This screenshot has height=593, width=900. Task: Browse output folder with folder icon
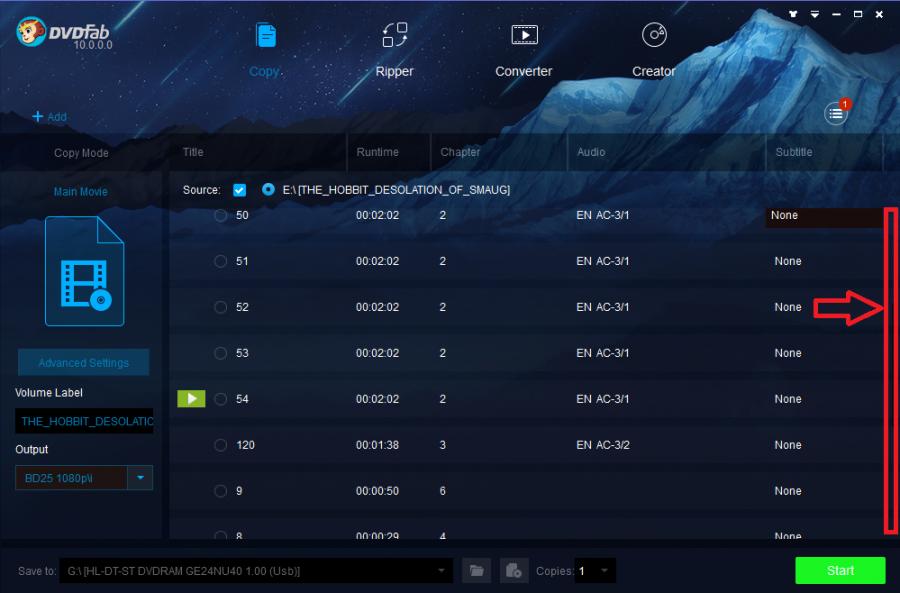coord(476,571)
